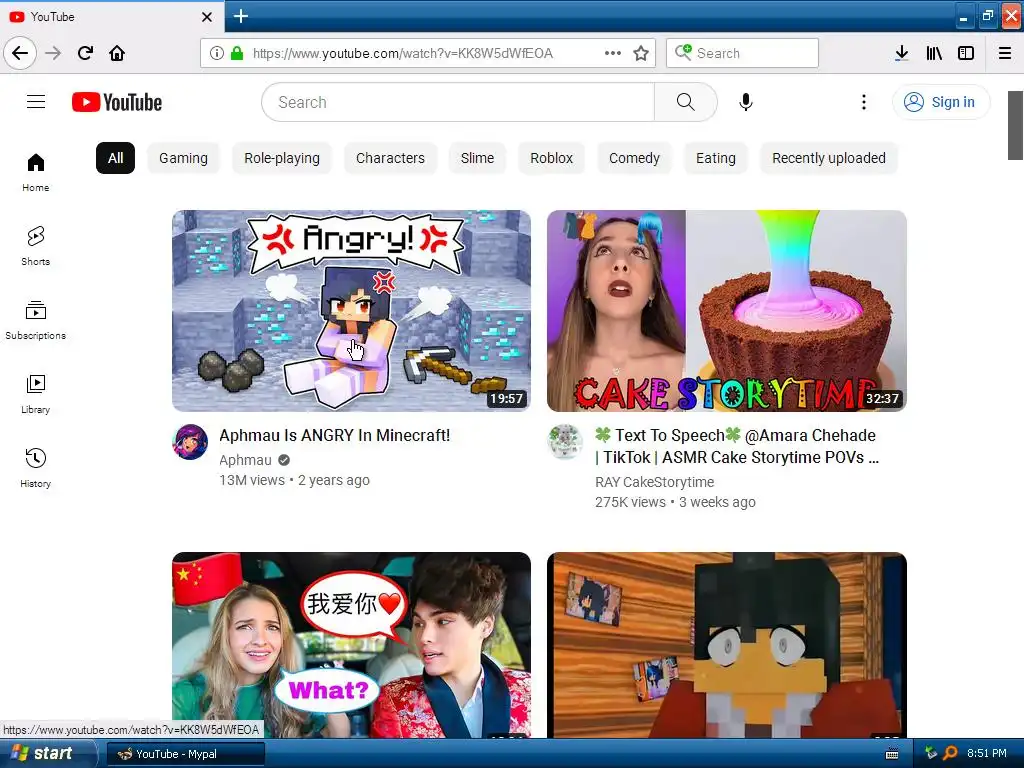Image resolution: width=1024 pixels, height=768 pixels.
Task: Click '13M views • 2 years ago' text
Action: 295,480
